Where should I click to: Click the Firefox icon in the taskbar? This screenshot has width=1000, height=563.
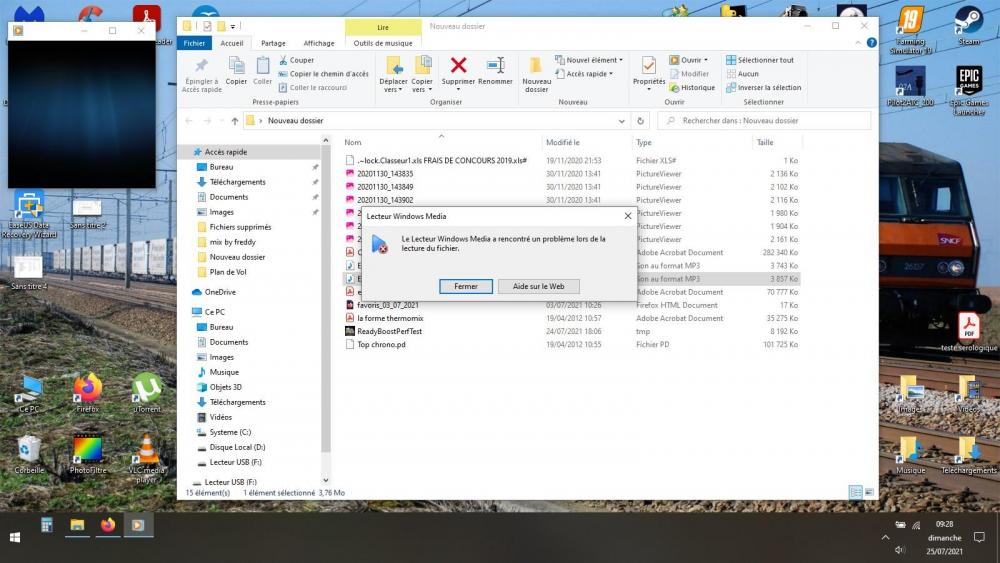point(107,524)
